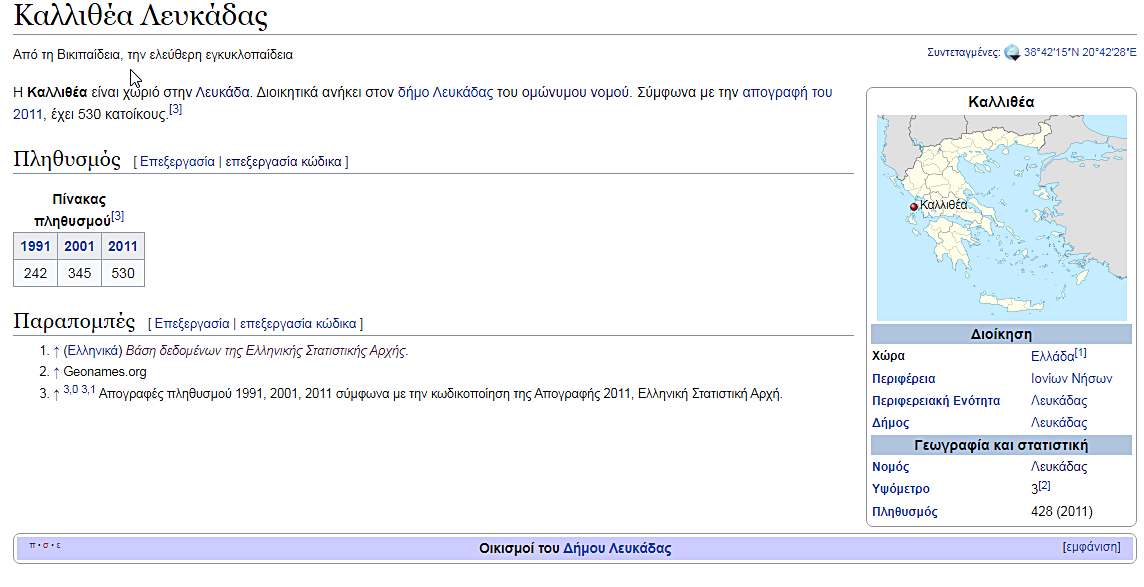Open the Δήμου Λευκάδας link in the navbox title

click(x=617, y=548)
